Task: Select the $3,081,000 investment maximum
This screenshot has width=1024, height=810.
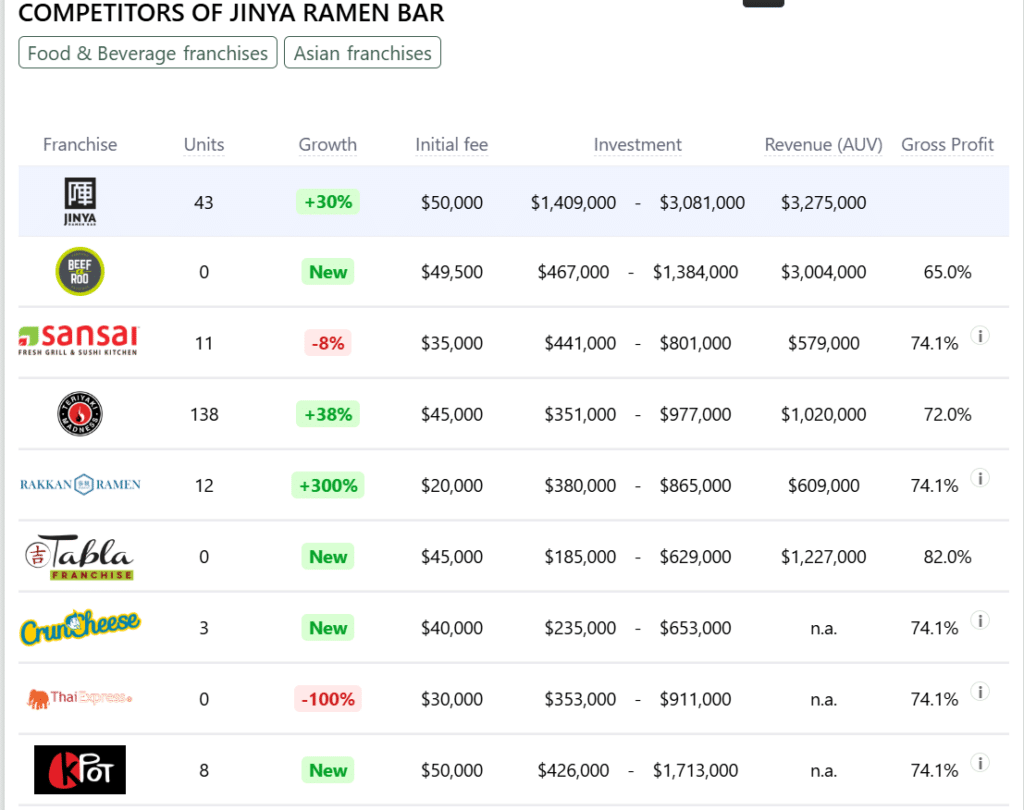Action: click(x=702, y=202)
